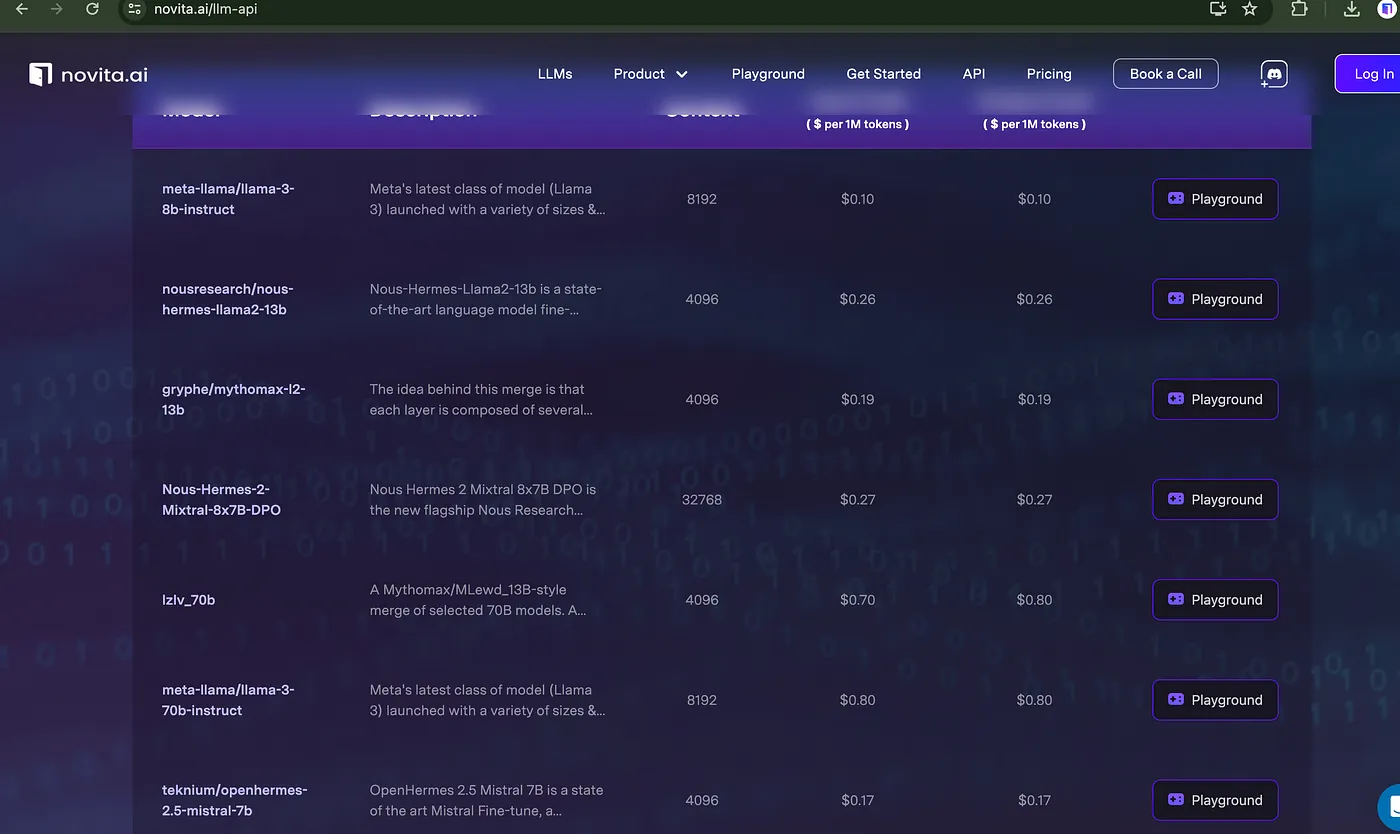Viewport: 1400px width, 834px height.
Task: Go forward in browser history
Action: tap(57, 9)
